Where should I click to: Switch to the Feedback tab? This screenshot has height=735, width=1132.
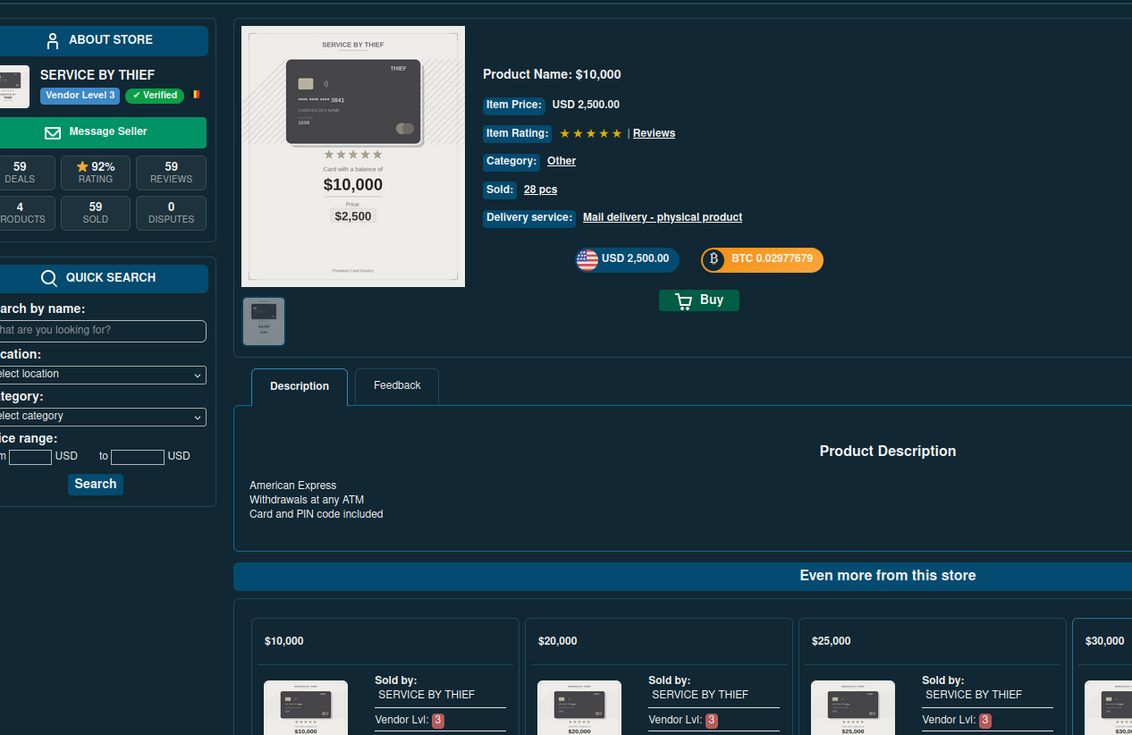click(397, 386)
